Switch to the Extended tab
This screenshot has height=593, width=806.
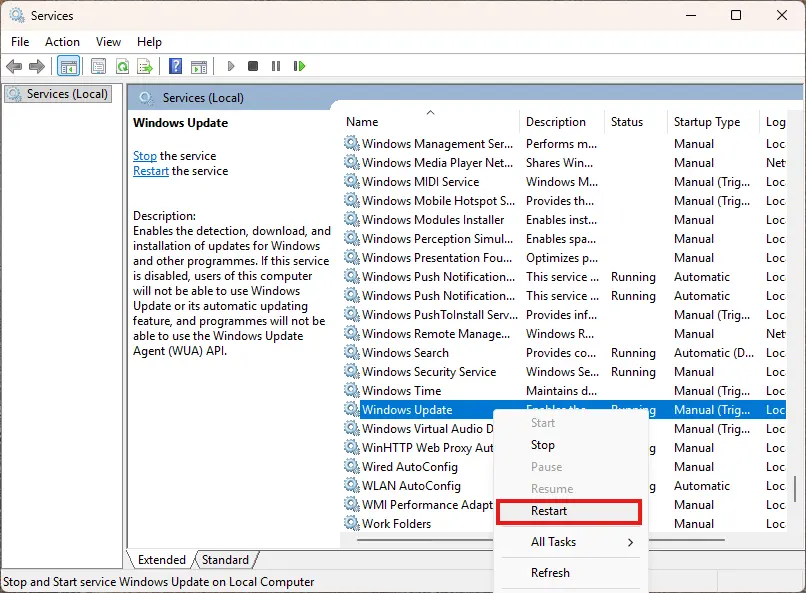(x=161, y=560)
